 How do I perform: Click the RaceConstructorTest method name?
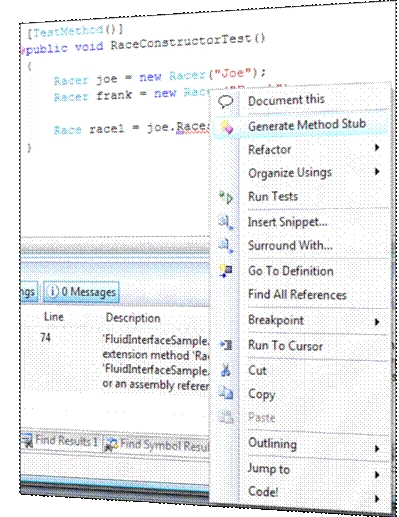(180, 42)
